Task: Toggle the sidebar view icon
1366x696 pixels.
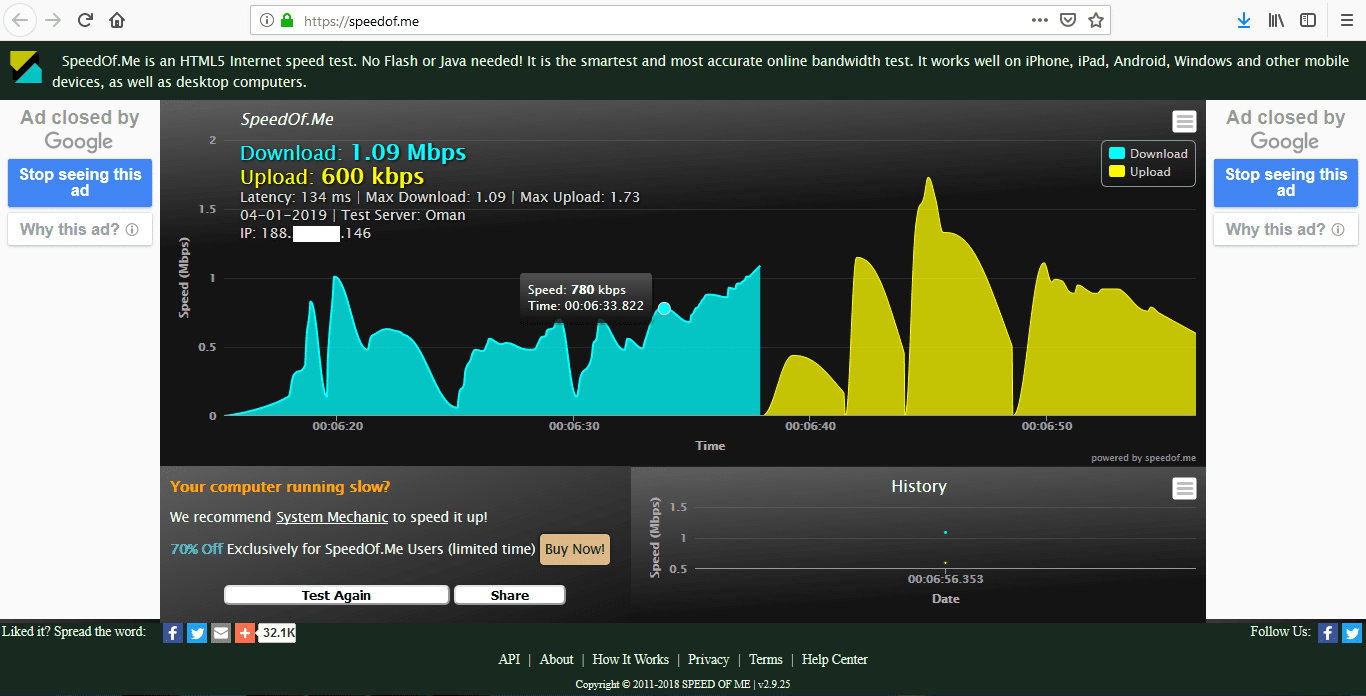Action: click(1308, 20)
